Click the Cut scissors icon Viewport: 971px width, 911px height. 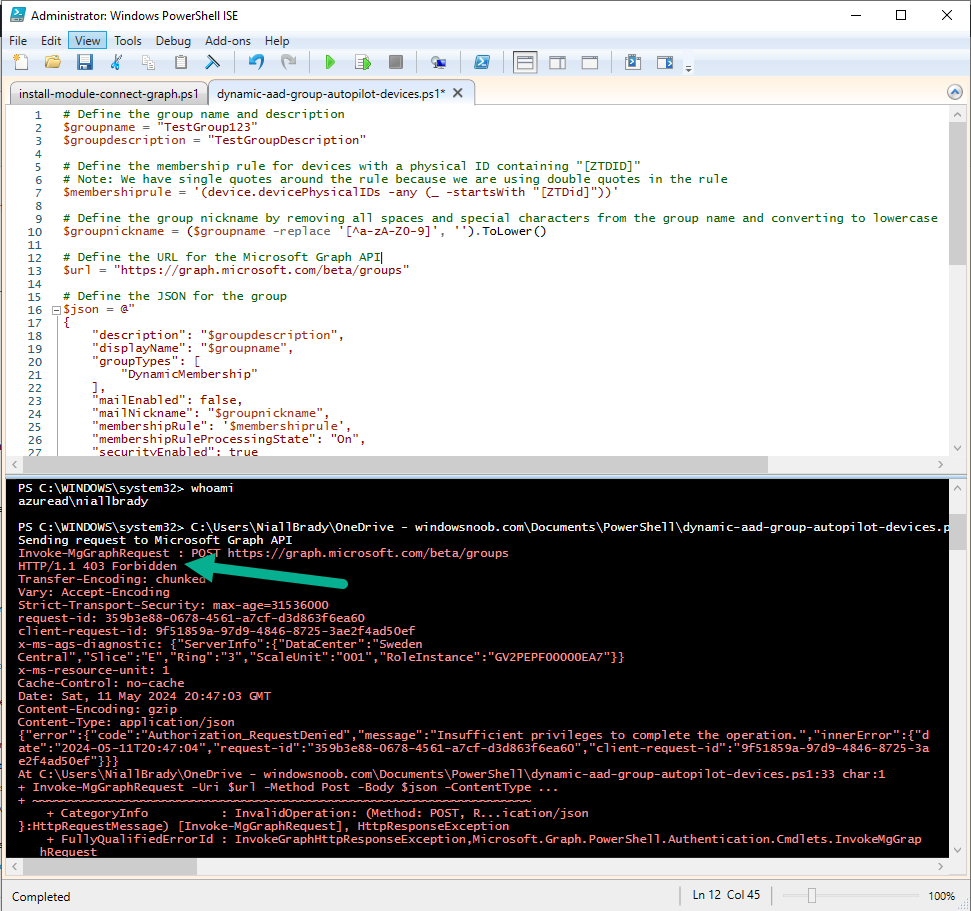pos(116,62)
